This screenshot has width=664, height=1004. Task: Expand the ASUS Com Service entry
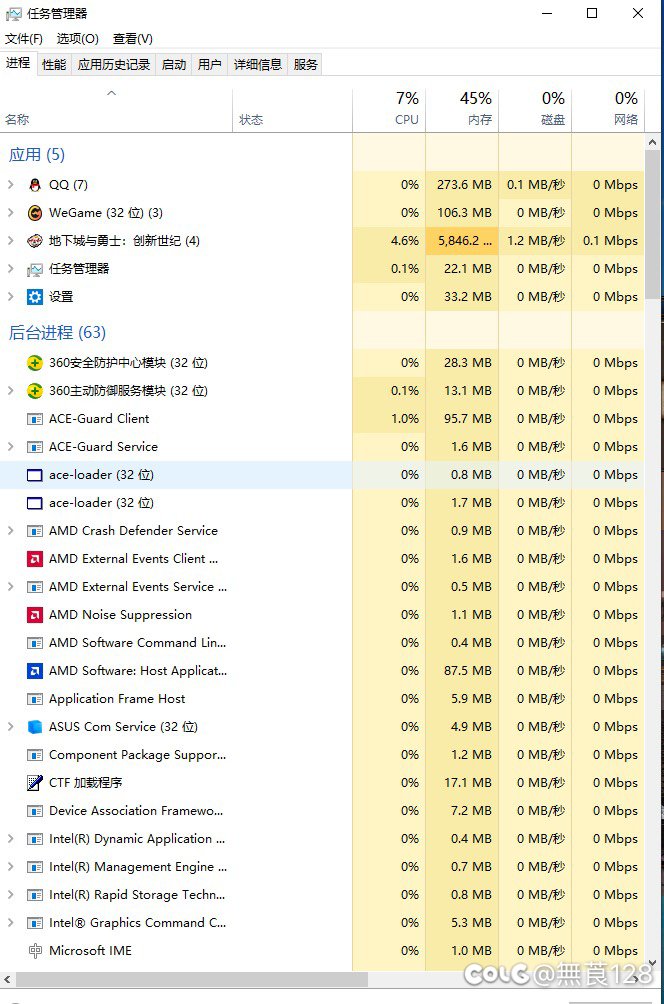[x=10, y=727]
